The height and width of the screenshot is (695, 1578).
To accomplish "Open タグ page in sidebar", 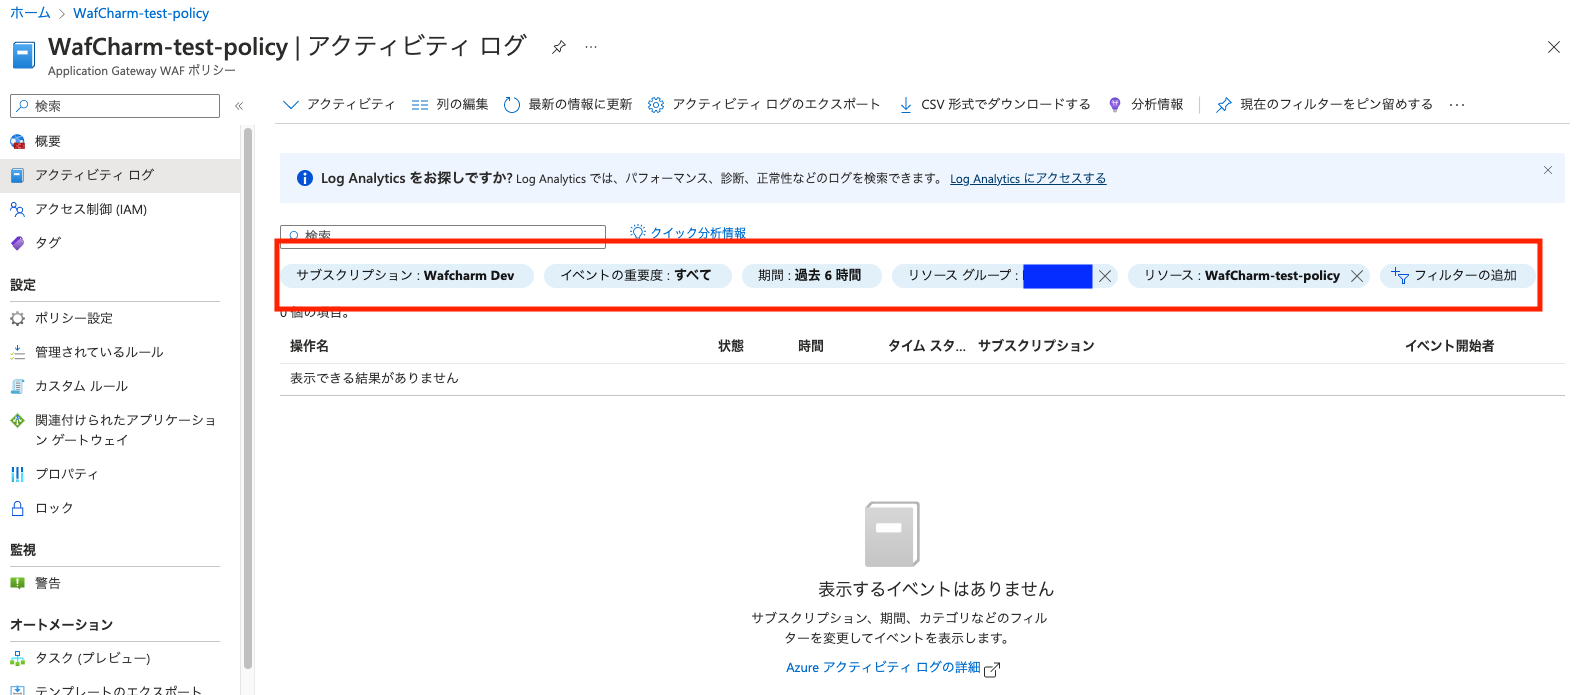I will pyautogui.click(x=120, y=243).
